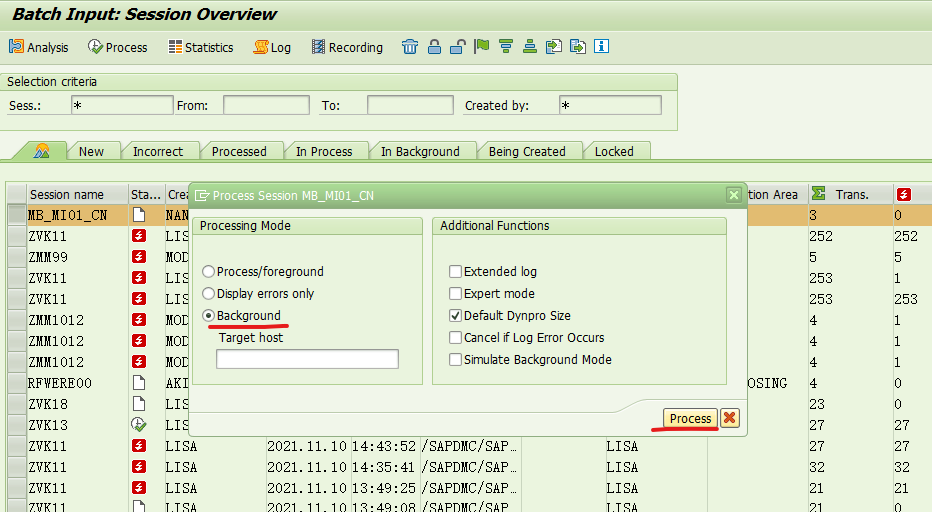Click the blue information icon in the toolbar
This screenshot has width=932, height=512.
click(x=602, y=46)
